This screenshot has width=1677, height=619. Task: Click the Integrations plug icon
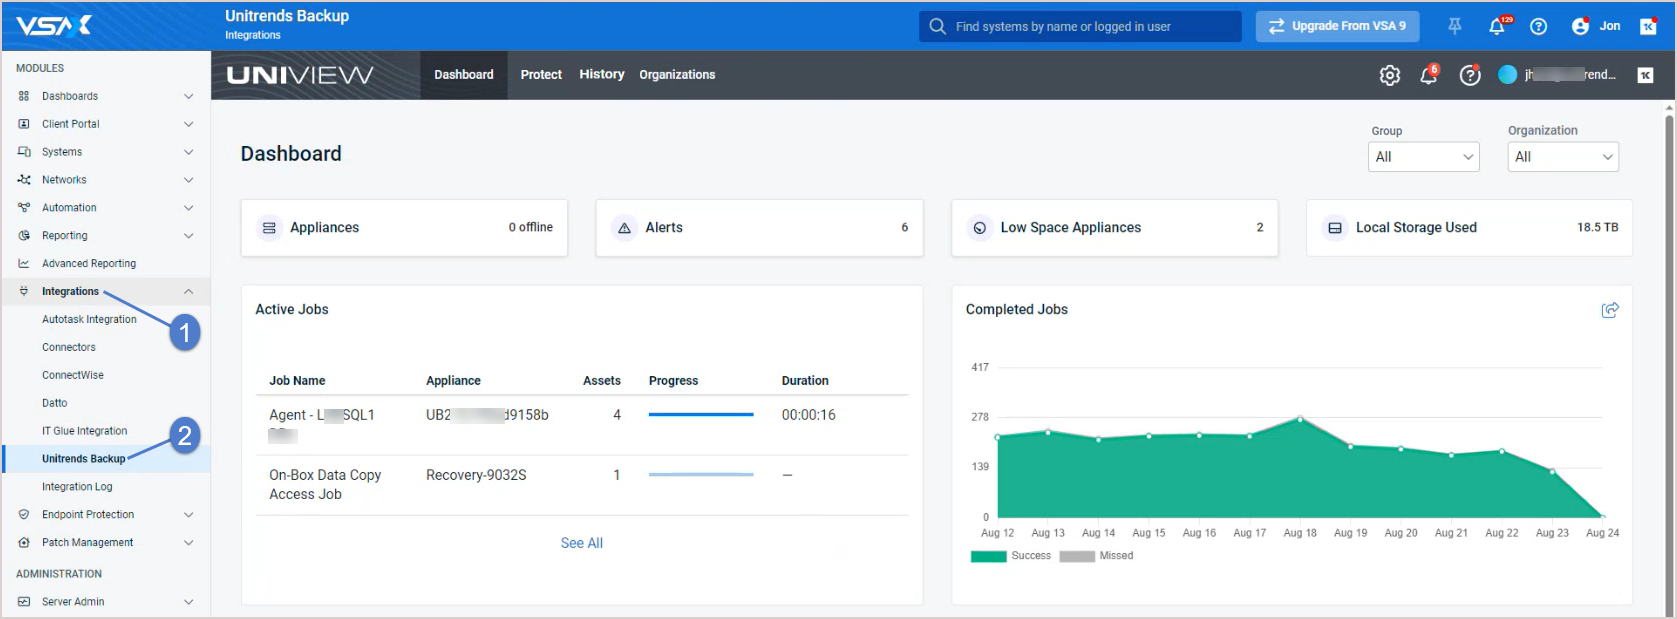(24, 292)
